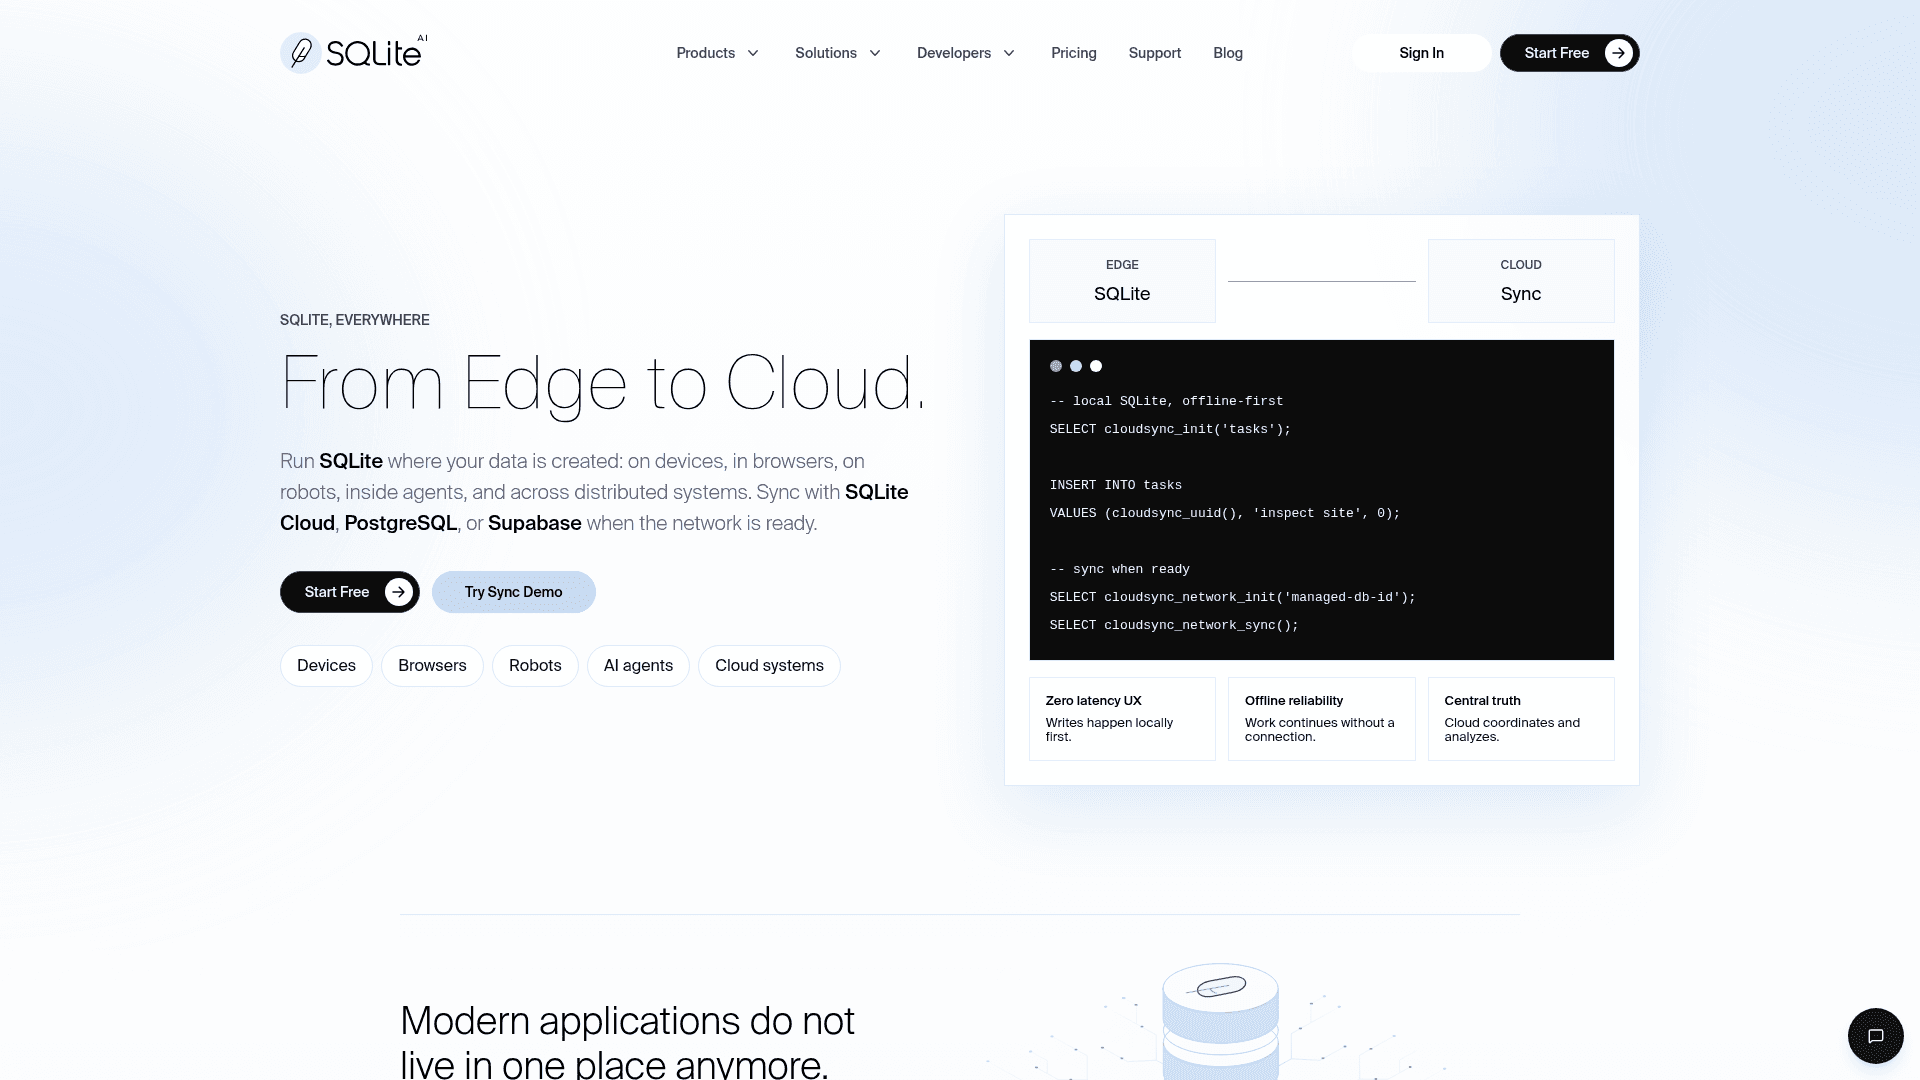Expand the Products dropdown chevron
The height and width of the screenshot is (1080, 1920).
click(753, 53)
